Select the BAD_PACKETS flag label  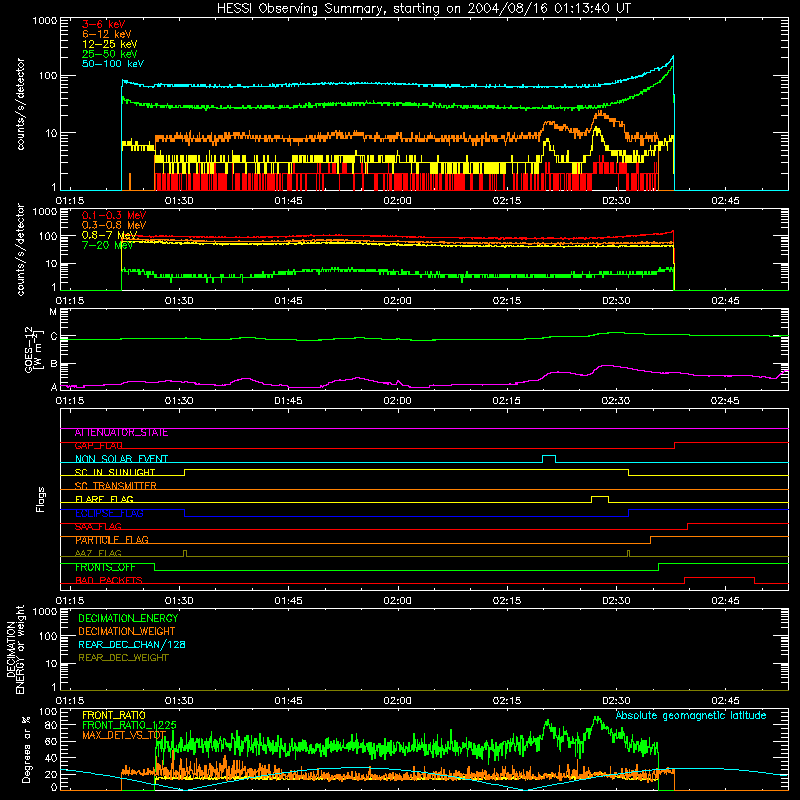[108, 580]
